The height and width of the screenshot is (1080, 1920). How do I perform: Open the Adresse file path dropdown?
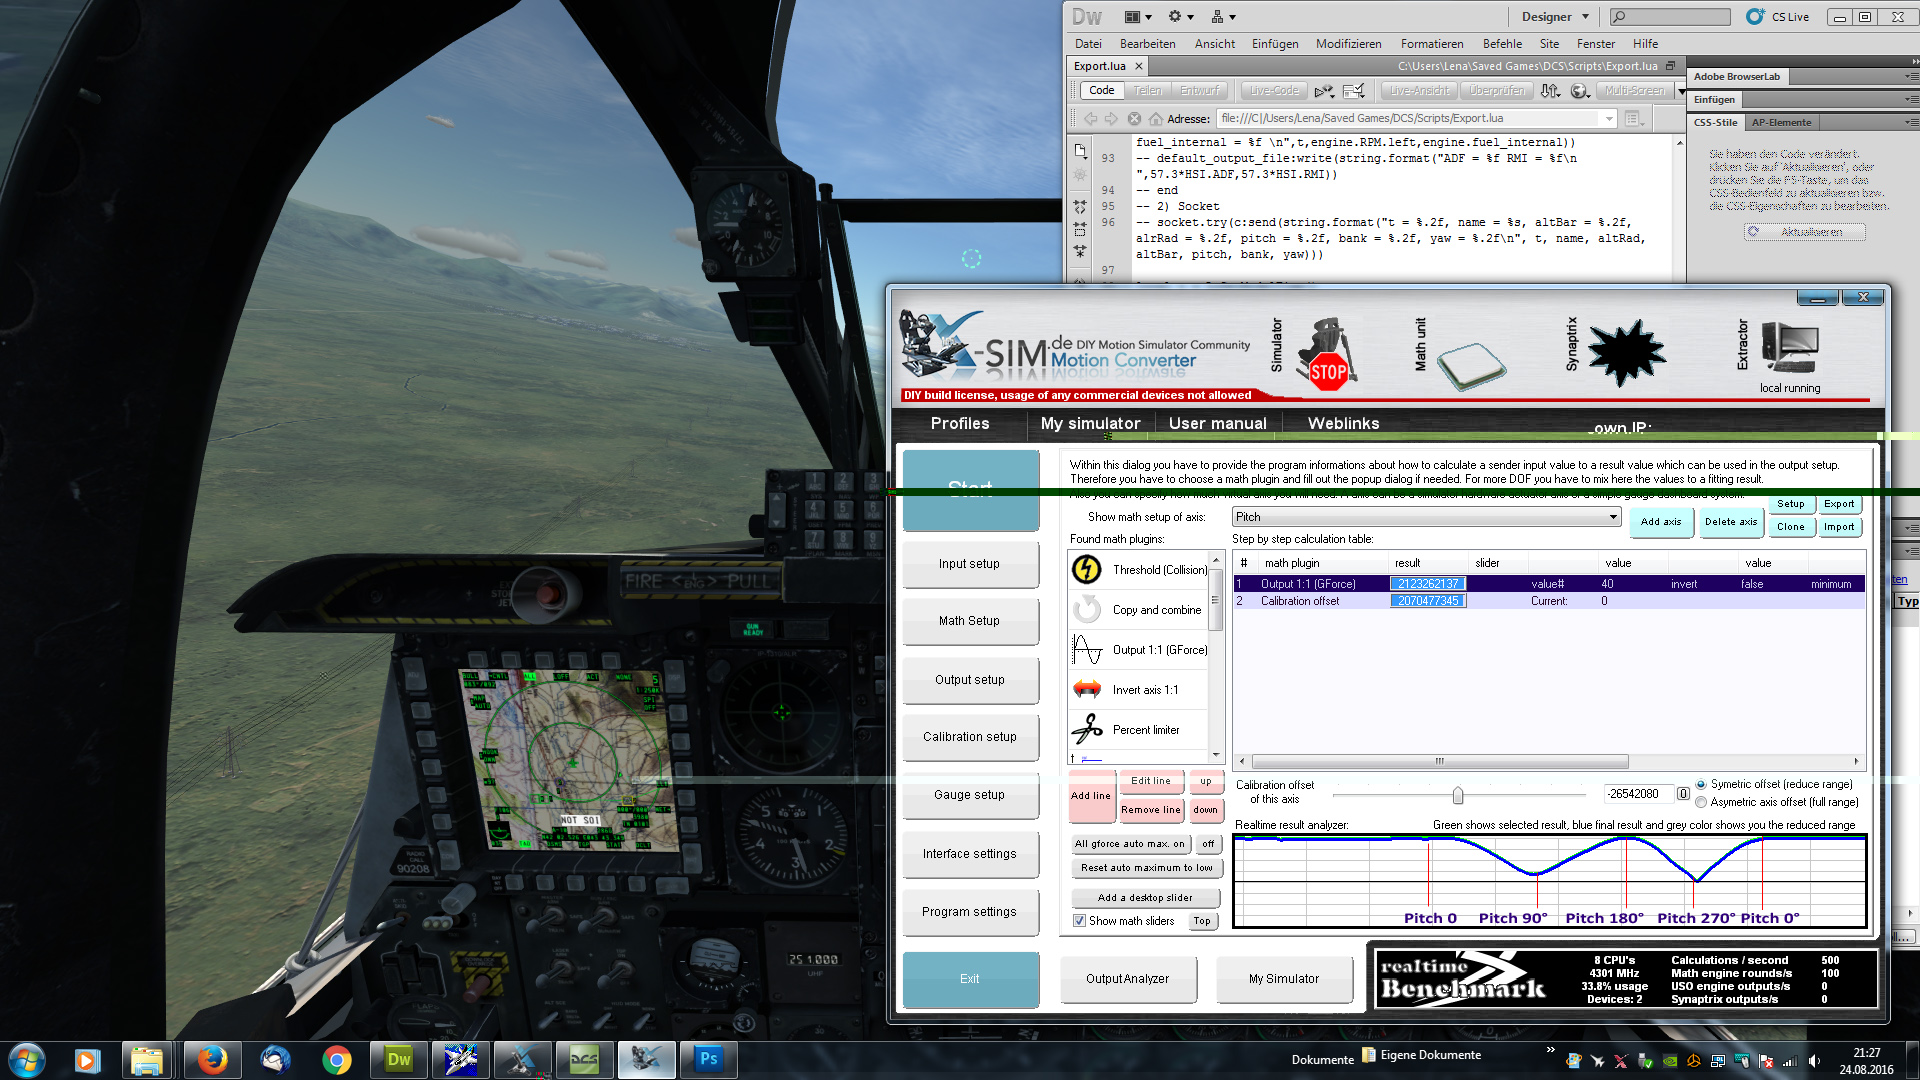pos(1609,119)
